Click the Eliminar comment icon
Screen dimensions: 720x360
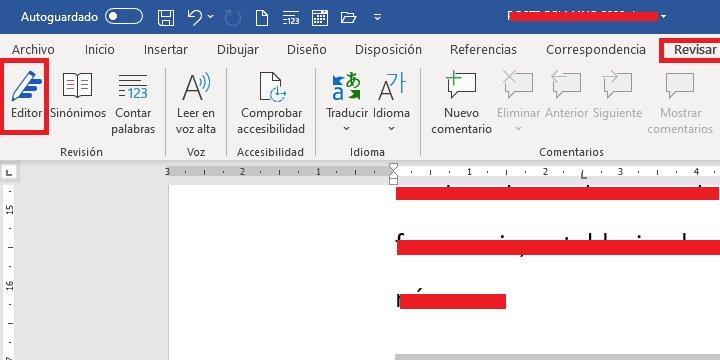(x=518, y=85)
